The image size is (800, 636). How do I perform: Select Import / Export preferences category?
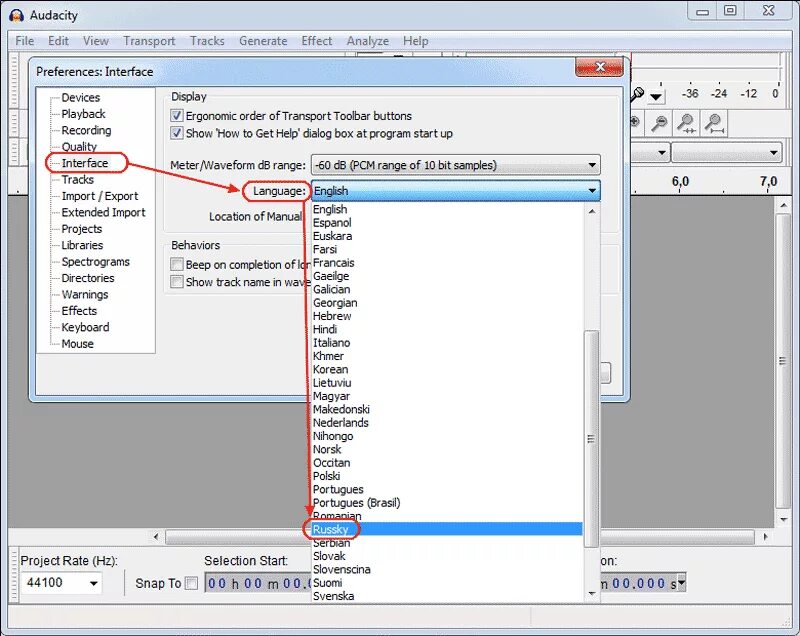99,196
